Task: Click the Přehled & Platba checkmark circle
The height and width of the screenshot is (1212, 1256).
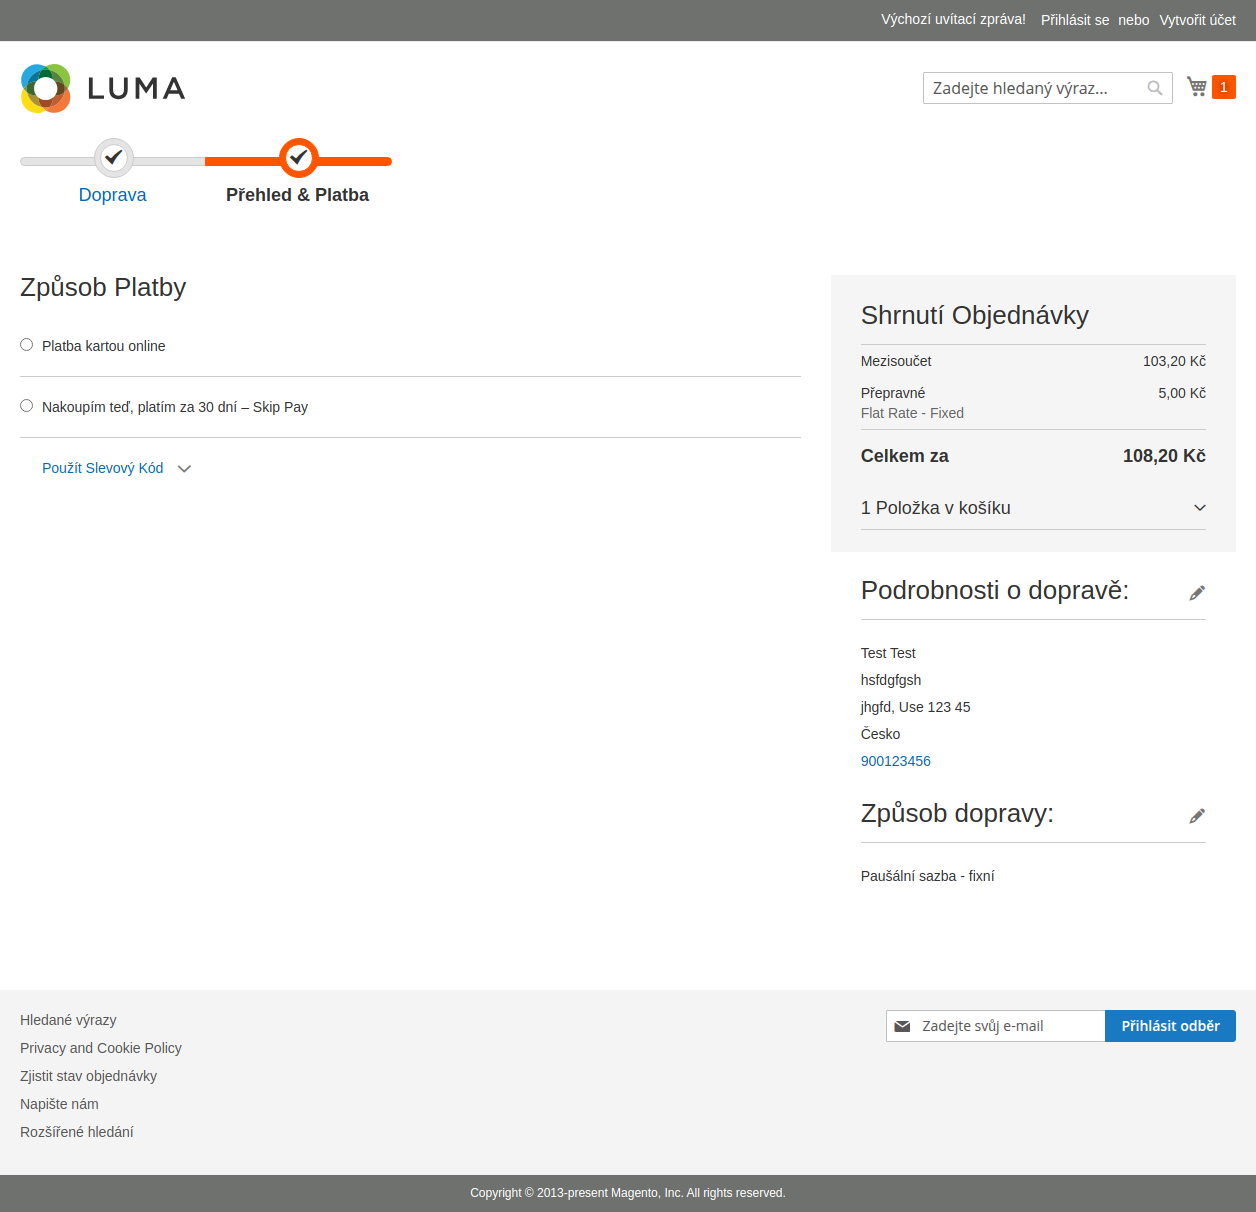Action: pyautogui.click(x=298, y=157)
